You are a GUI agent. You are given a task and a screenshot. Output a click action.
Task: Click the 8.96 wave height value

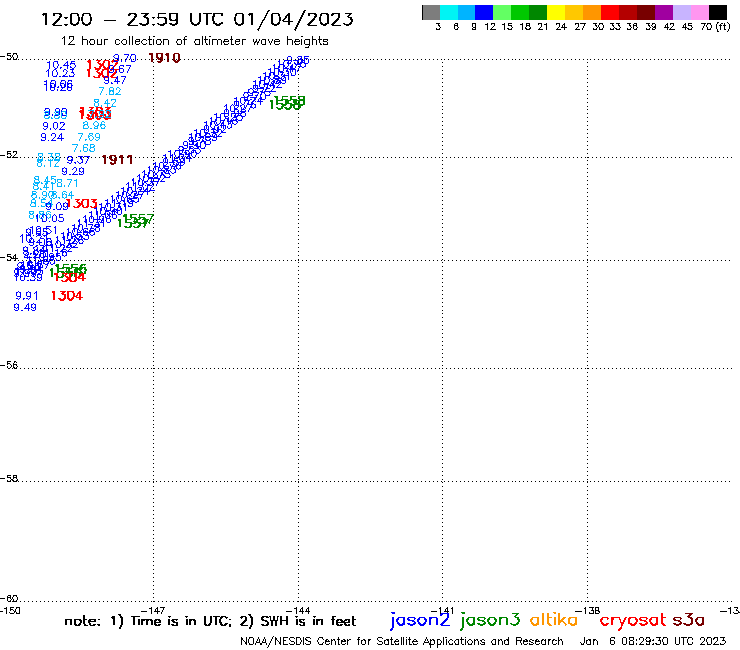coord(94,126)
